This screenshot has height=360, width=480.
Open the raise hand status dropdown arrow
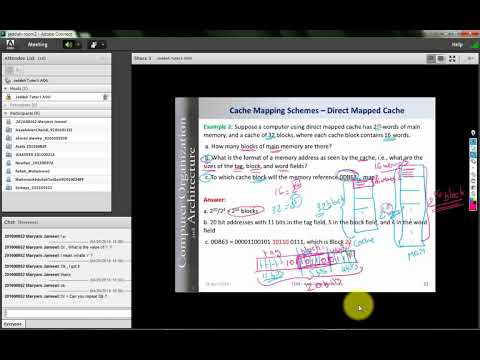coord(103,44)
